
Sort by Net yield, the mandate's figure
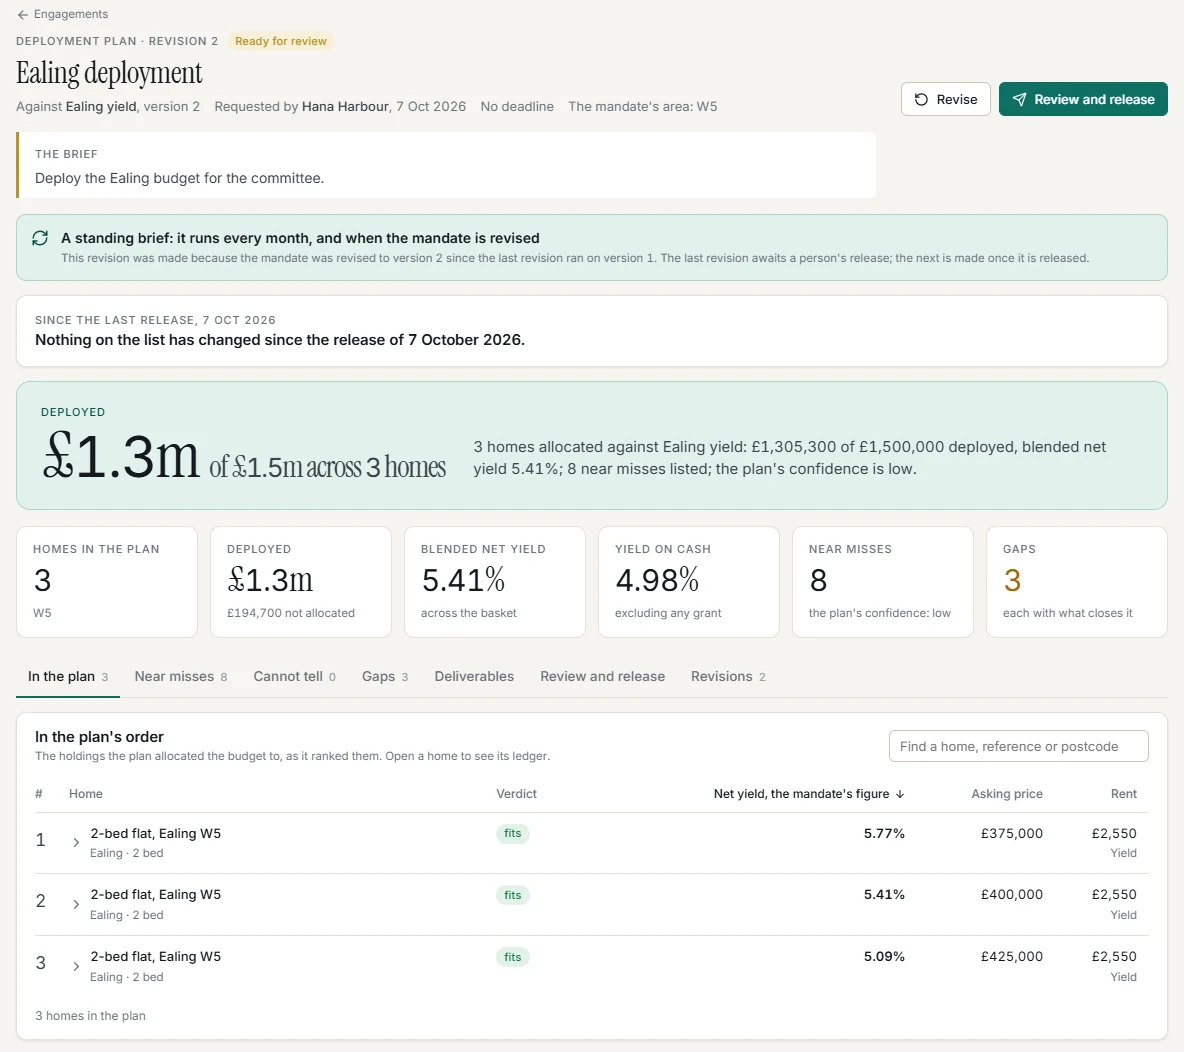pyautogui.click(x=809, y=794)
